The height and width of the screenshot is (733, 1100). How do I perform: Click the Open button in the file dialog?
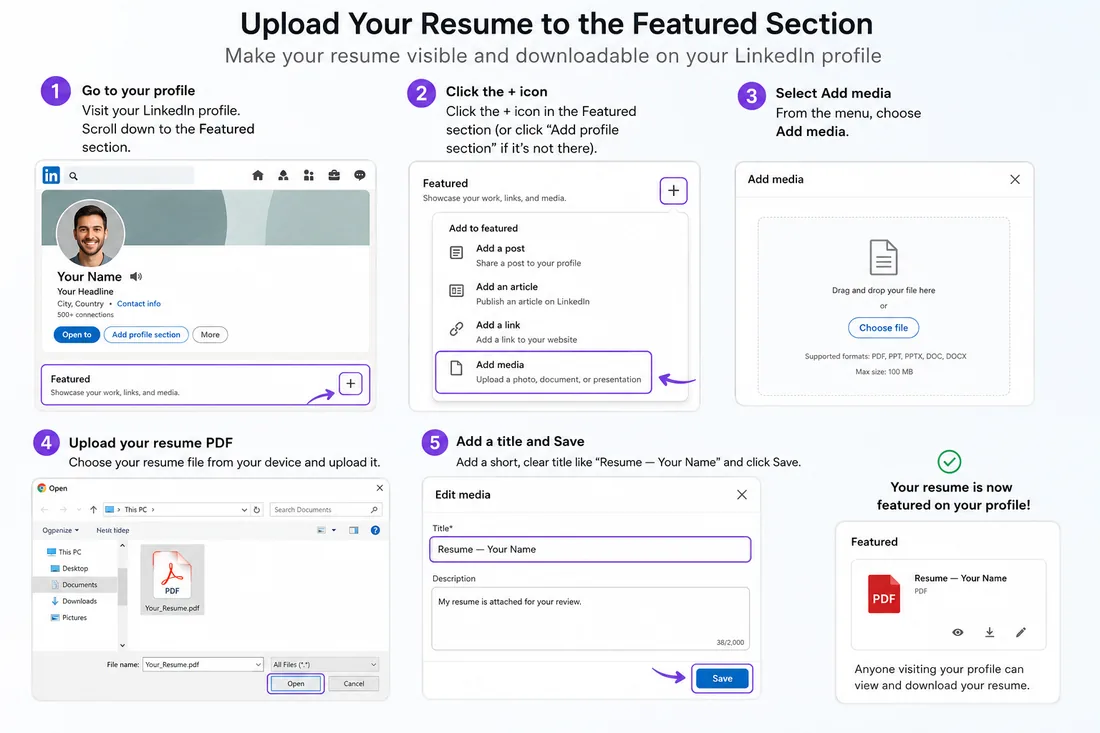(x=295, y=683)
